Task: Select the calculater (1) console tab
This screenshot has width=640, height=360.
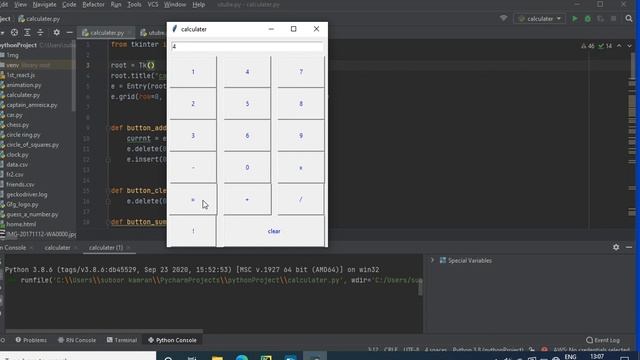Action: [106, 248]
